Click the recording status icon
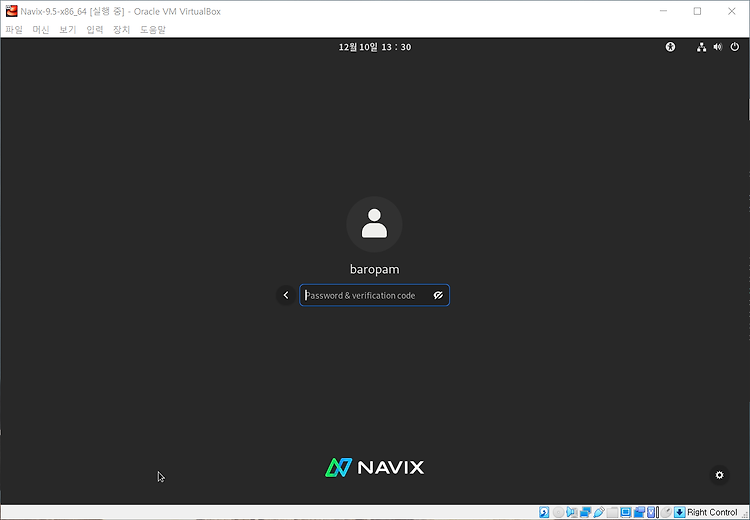Viewport: 750px width, 520px height. coord(639,512)
